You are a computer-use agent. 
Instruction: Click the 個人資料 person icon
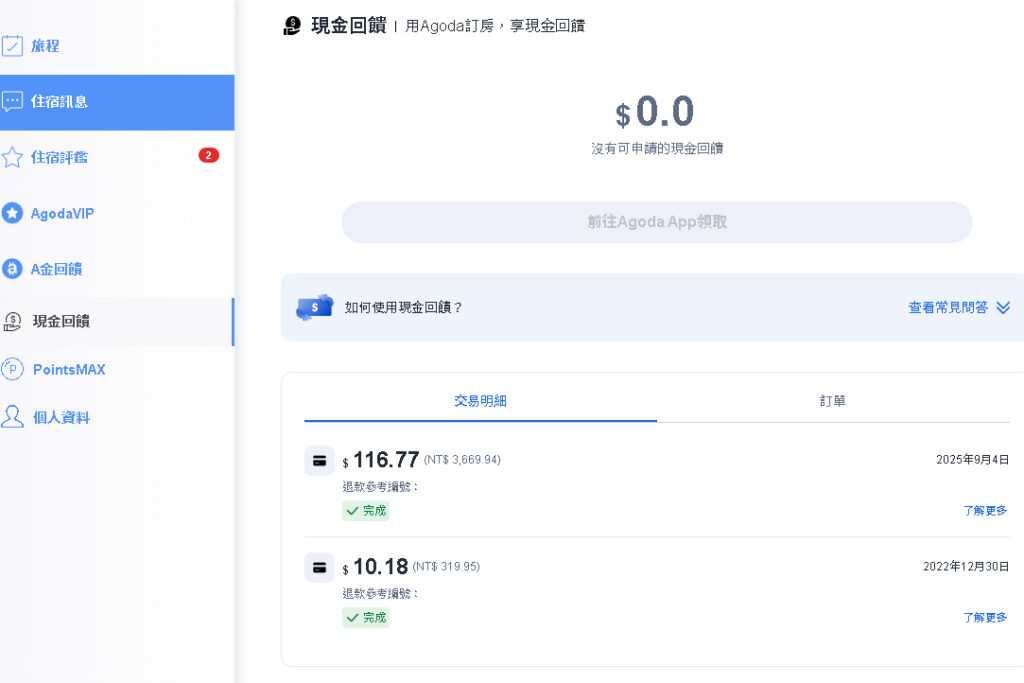[12, 417]
